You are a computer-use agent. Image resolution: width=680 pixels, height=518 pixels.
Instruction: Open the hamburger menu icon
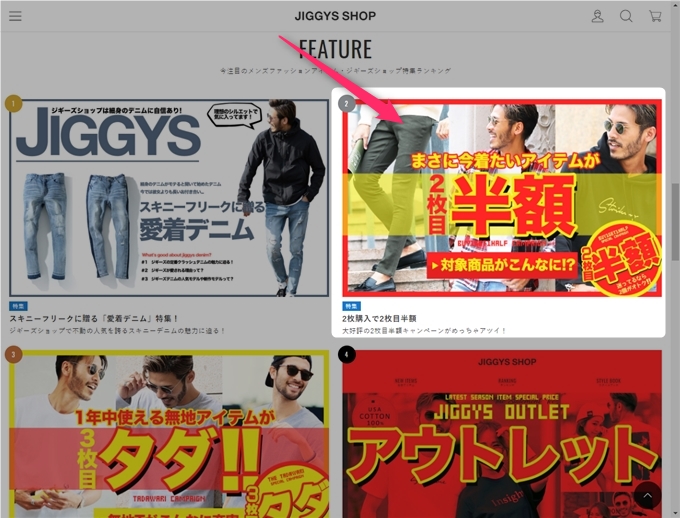15,16
